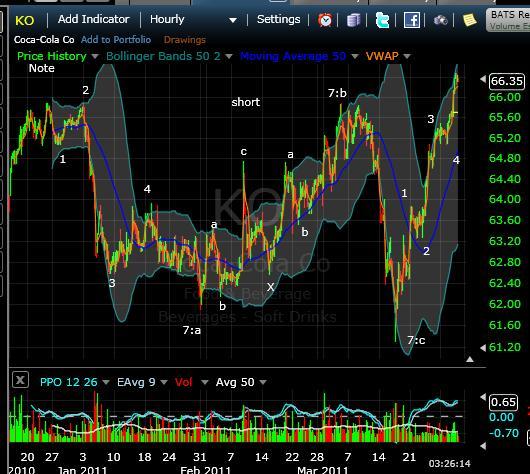The height and width of the screenshot is (474, 530).
Task: Click the small up-arrow below the chart
Action: (x=470, y=359)
